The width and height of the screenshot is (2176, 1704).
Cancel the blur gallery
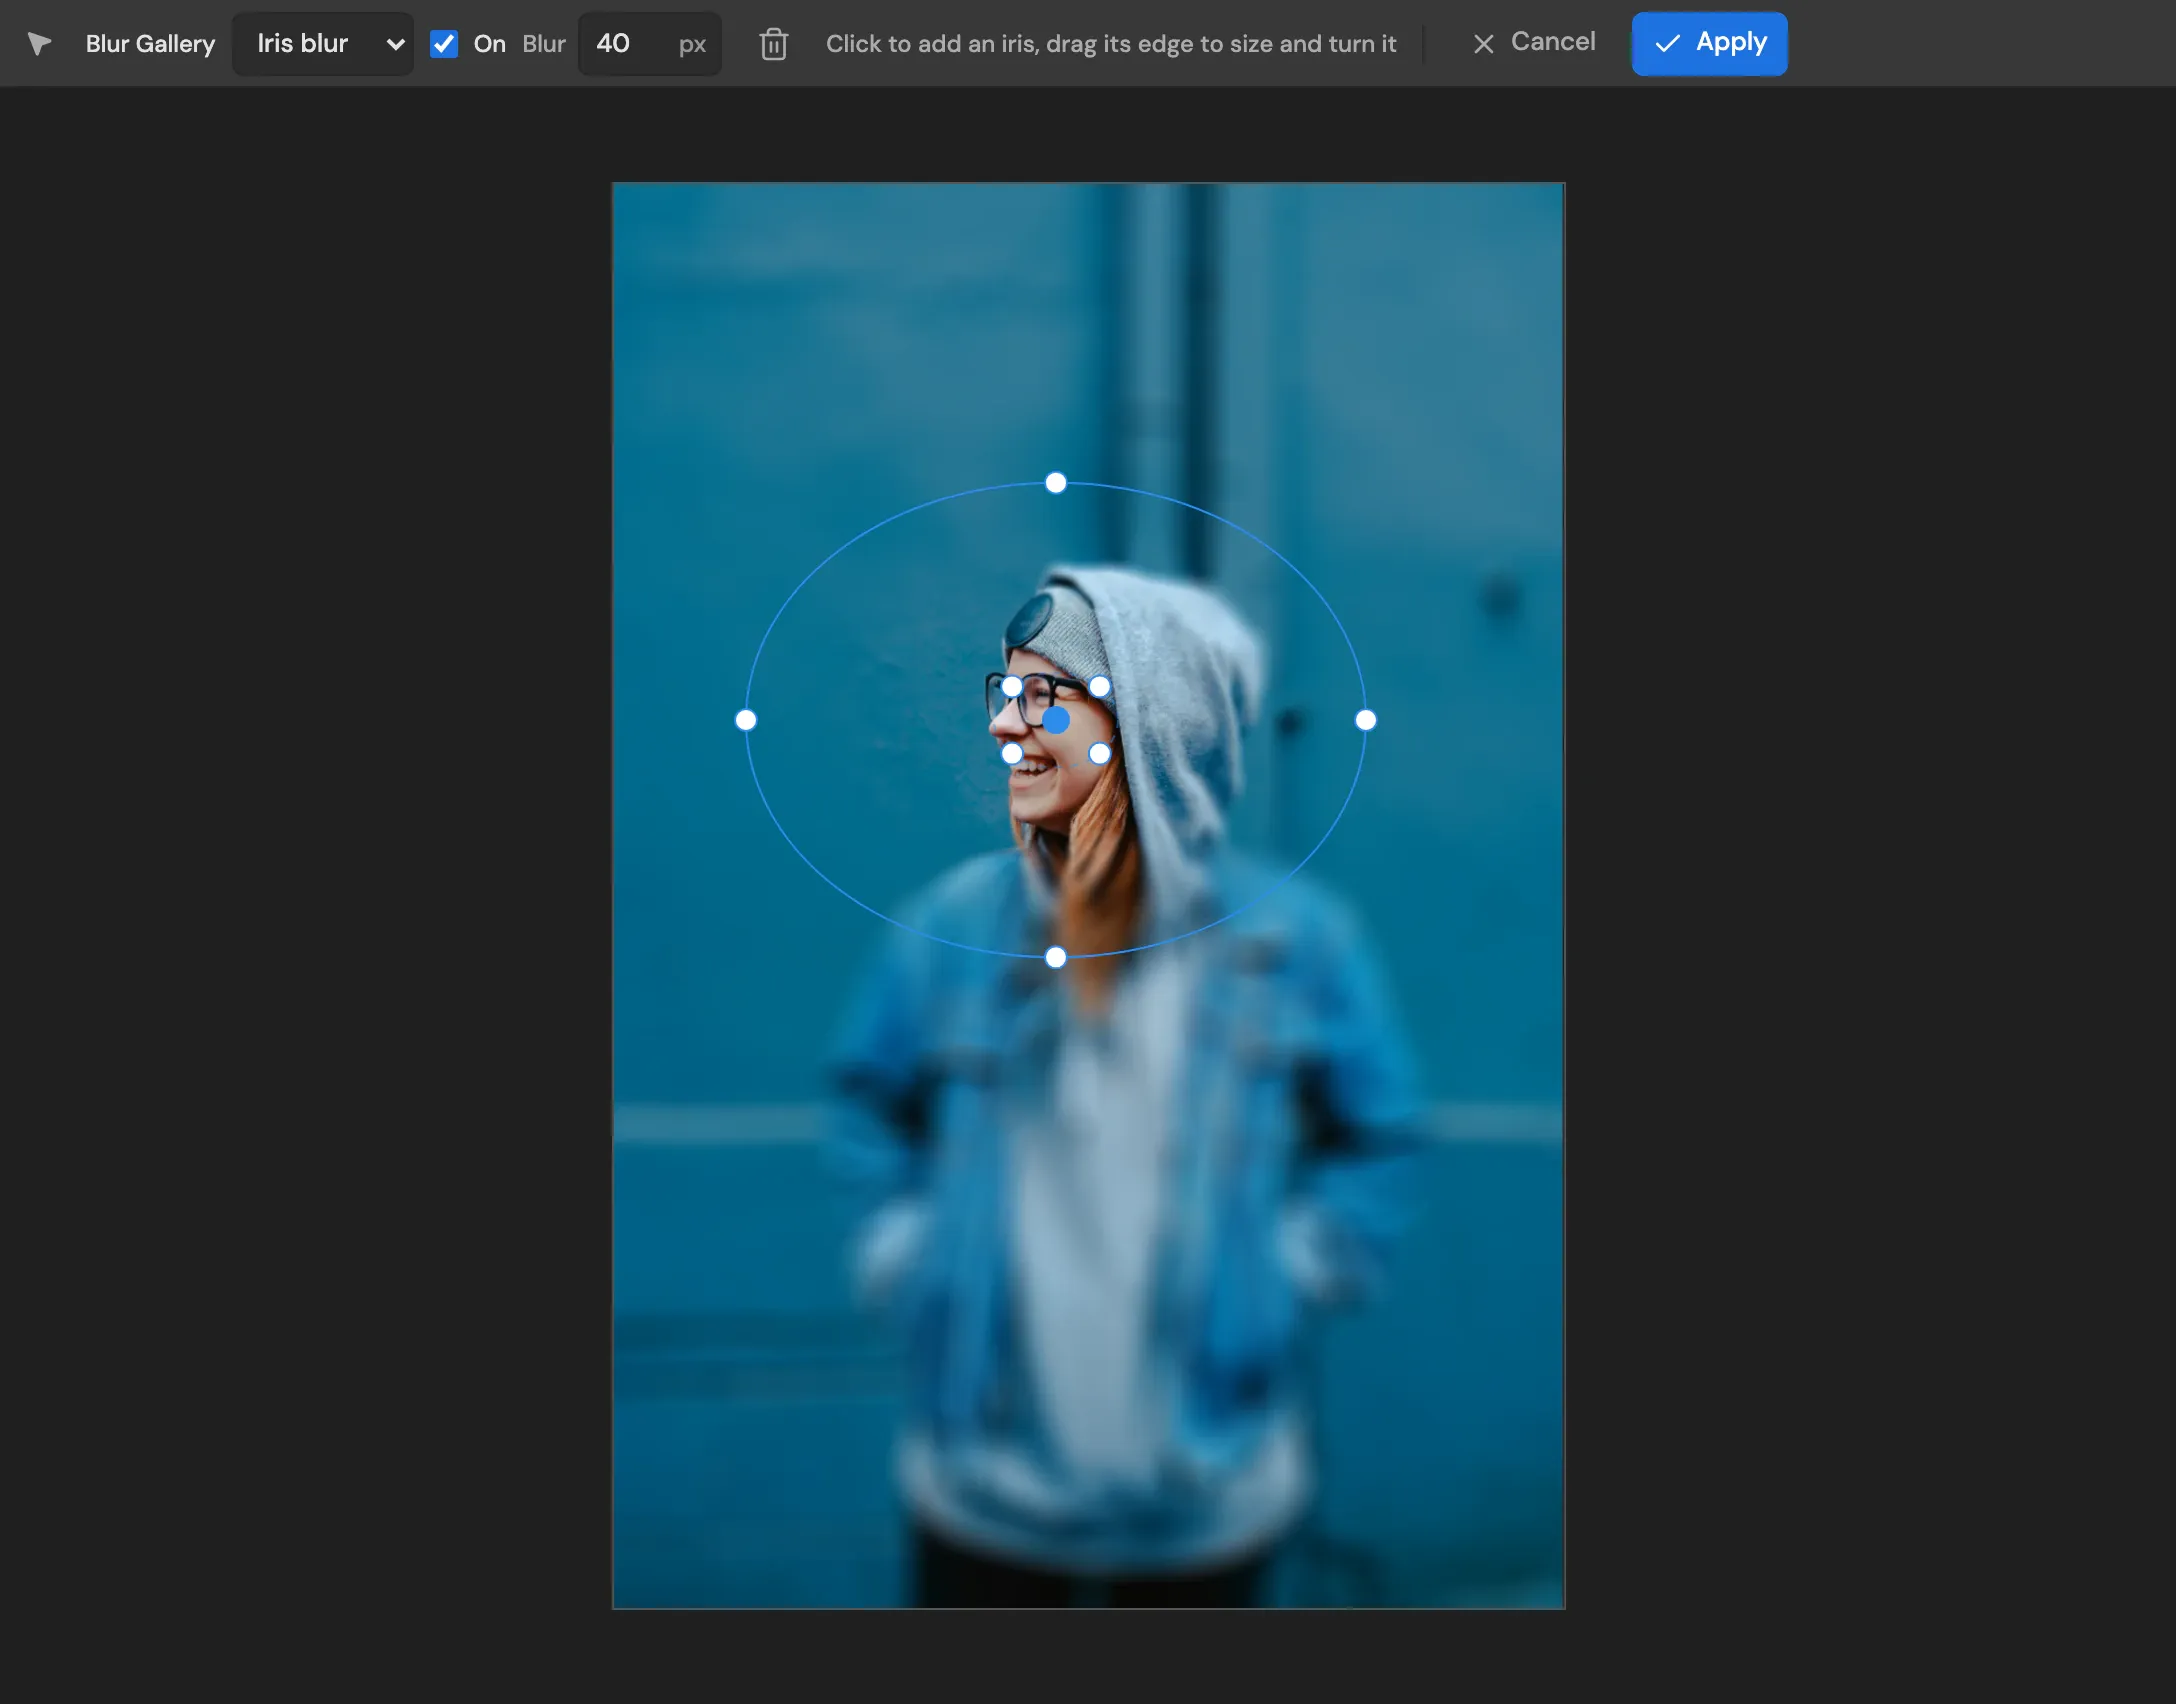pyautogui.click(x=1534, y=43)
